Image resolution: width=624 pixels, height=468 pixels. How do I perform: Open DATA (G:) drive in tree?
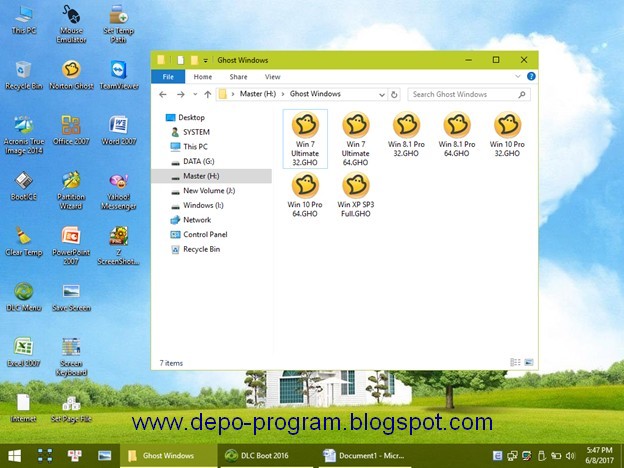pyautogui.click(x=193, y=161)
